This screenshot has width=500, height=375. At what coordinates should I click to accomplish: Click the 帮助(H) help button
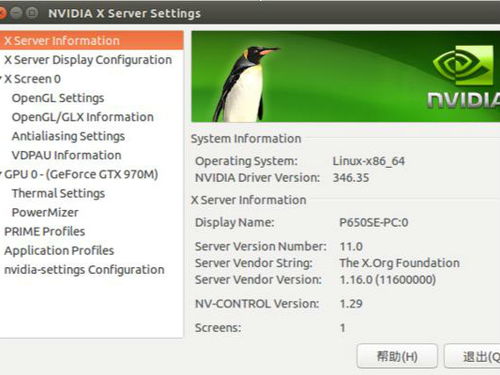click(x=397, y=356)
